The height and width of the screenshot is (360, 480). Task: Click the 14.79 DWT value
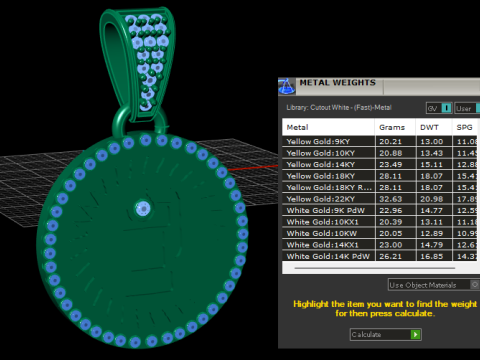pyautogui.click(x=431, y=245)
